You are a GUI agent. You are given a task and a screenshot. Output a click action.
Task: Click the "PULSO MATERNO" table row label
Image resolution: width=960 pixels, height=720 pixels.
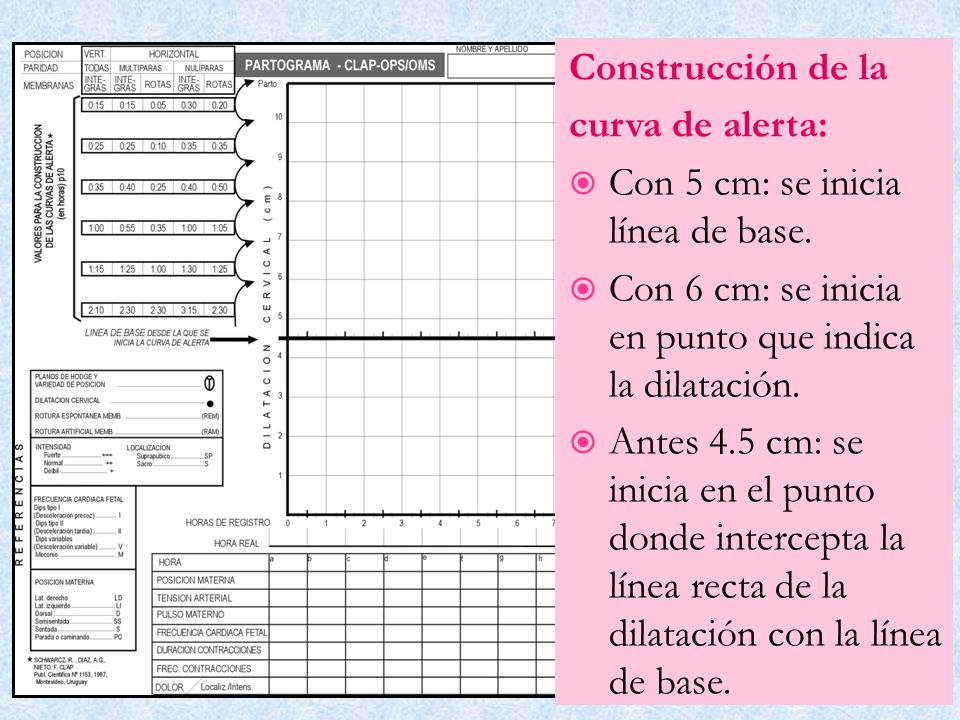click(190, 615)
